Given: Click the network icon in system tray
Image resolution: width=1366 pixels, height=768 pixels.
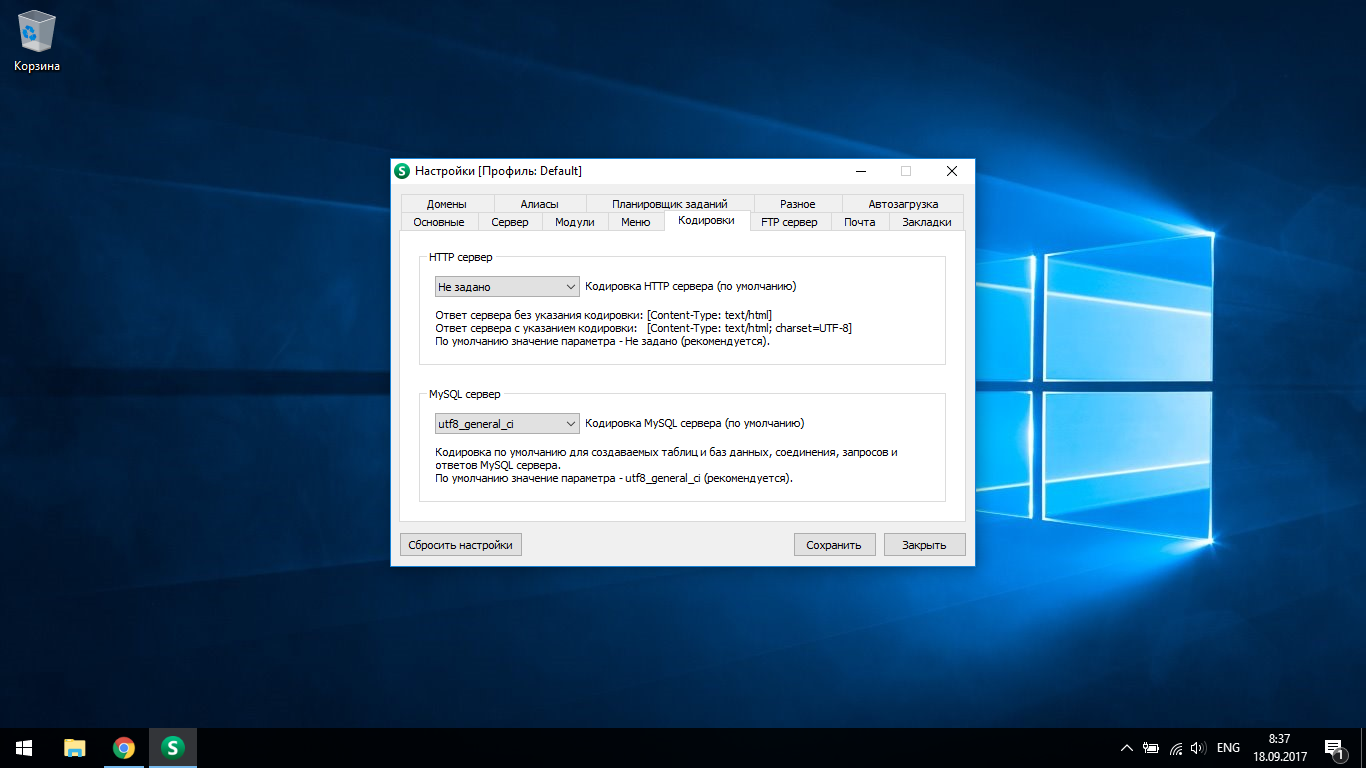Looking at the screenshot, I should [x=1175, y=748].
